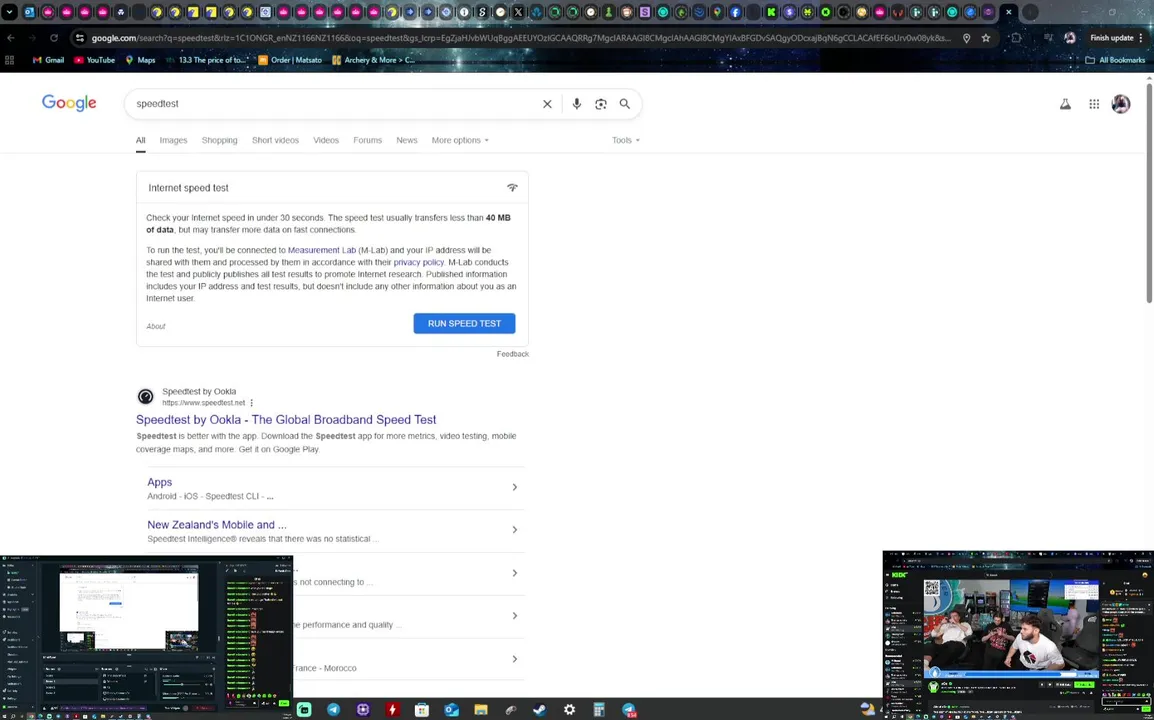Screen dimensions: 1154x720
Task: Open the site information icon beside the URL
Action: pos(80,38)
